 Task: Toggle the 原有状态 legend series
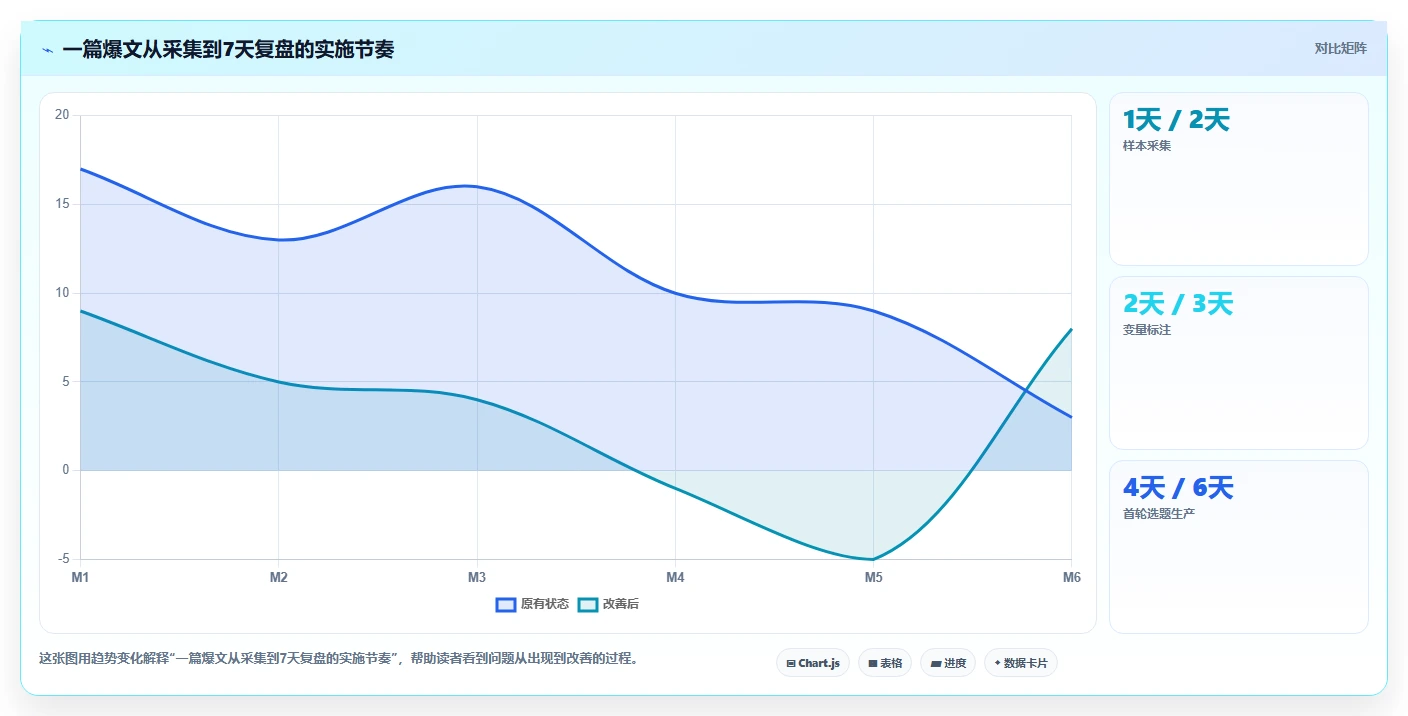532,604
